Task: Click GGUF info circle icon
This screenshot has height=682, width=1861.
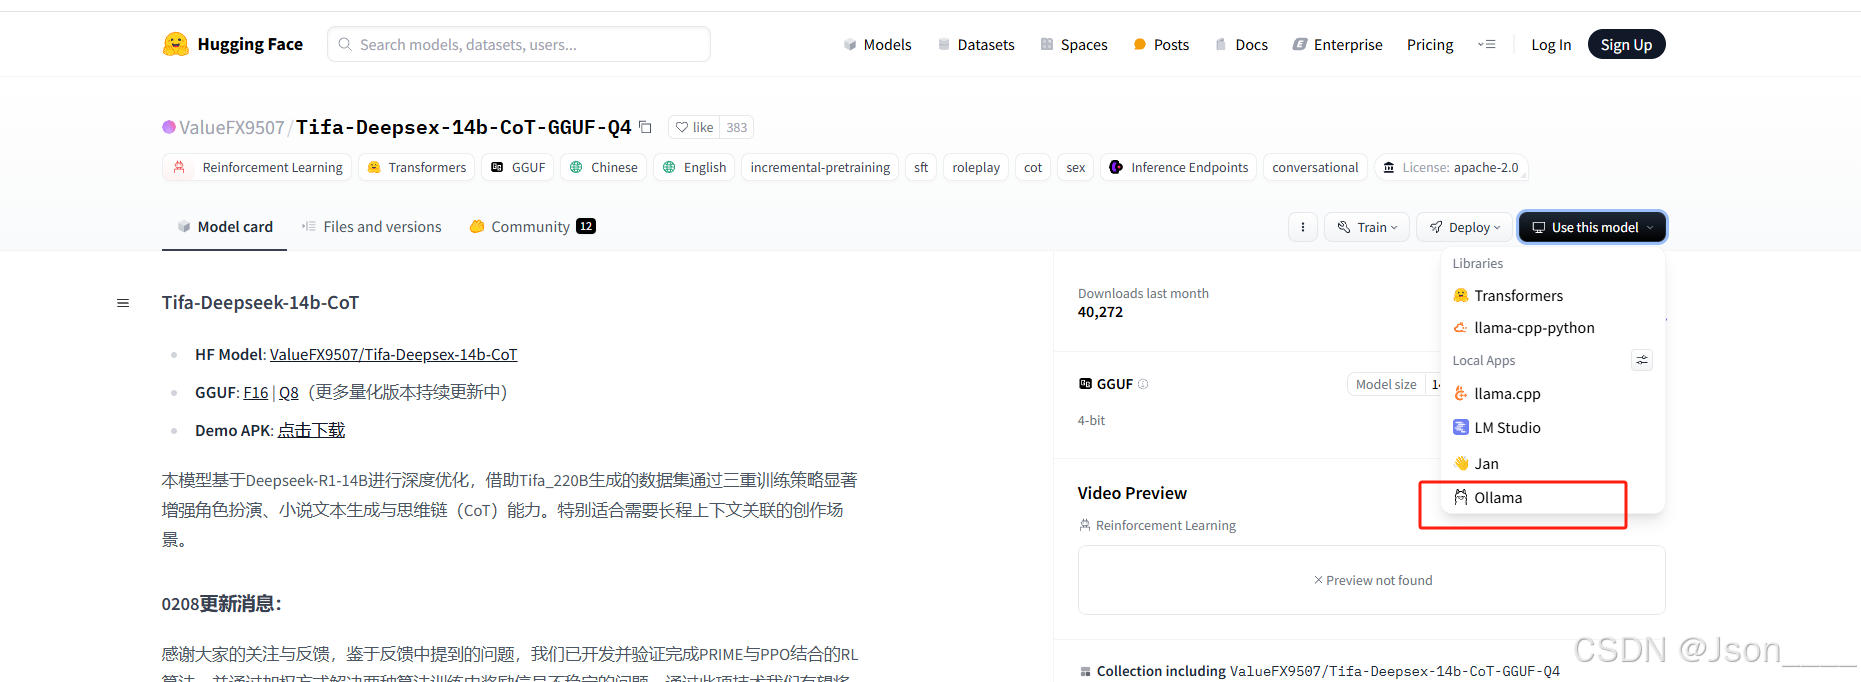Action: tap(1143, 384)
